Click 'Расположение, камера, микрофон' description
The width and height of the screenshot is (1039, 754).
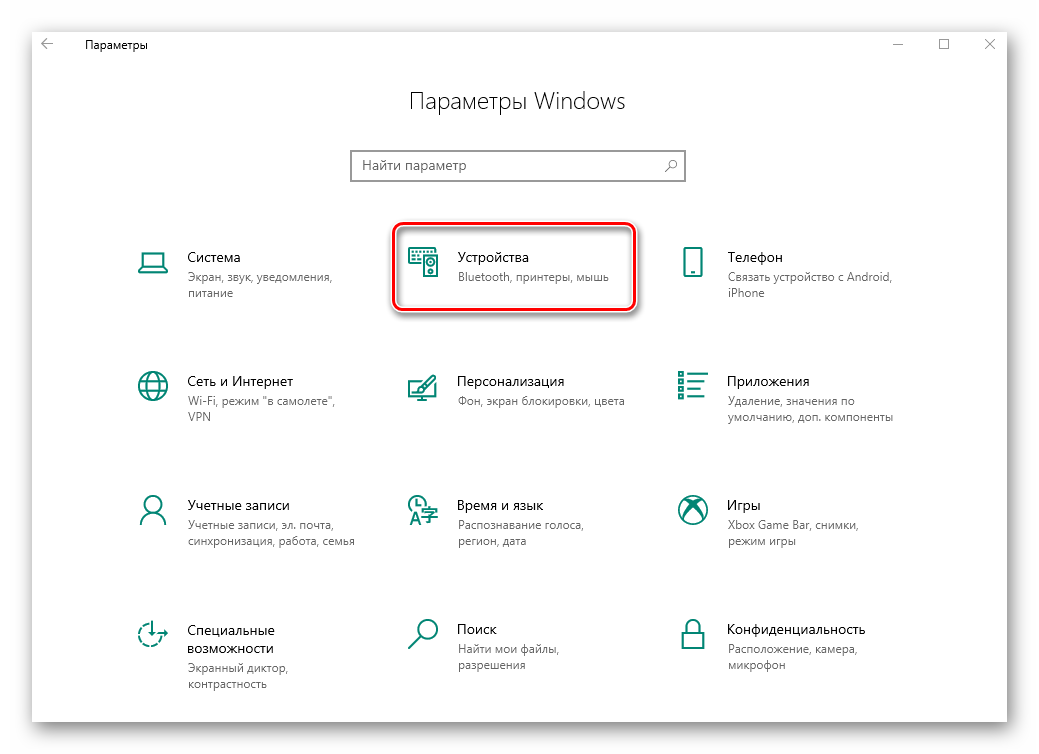(x=793, y=657)
